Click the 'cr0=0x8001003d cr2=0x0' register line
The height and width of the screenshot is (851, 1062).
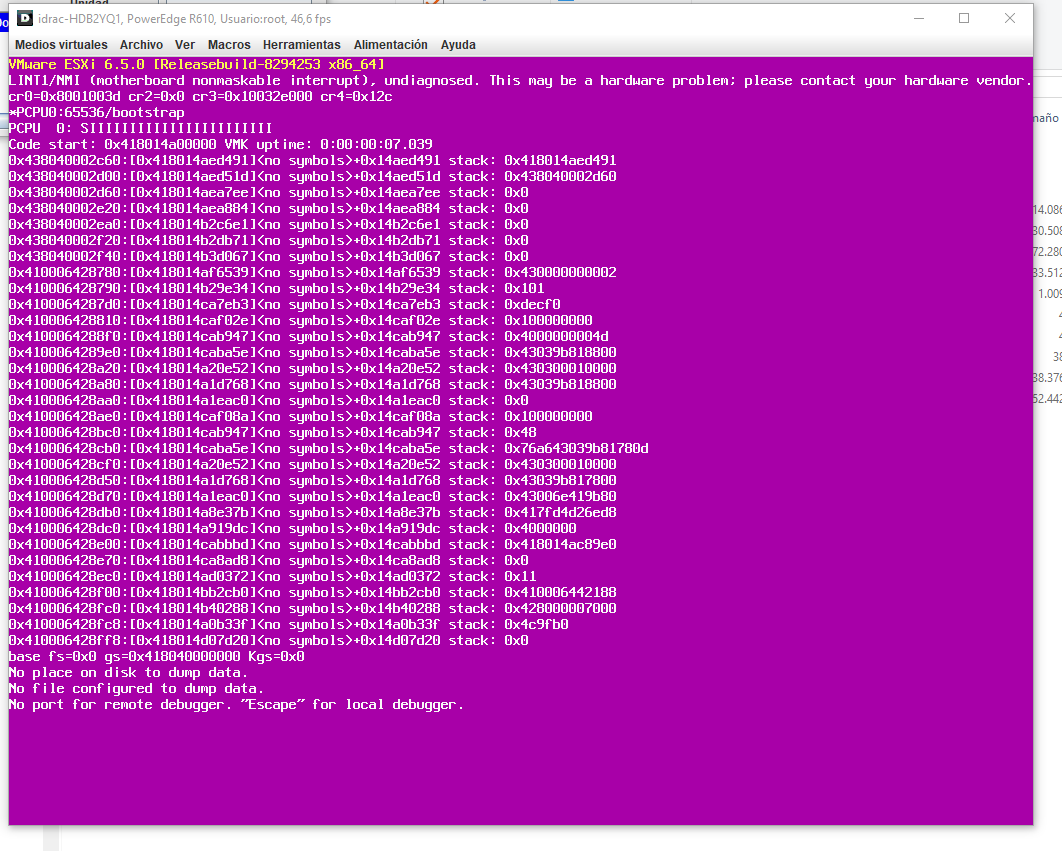tap(200, 96)
